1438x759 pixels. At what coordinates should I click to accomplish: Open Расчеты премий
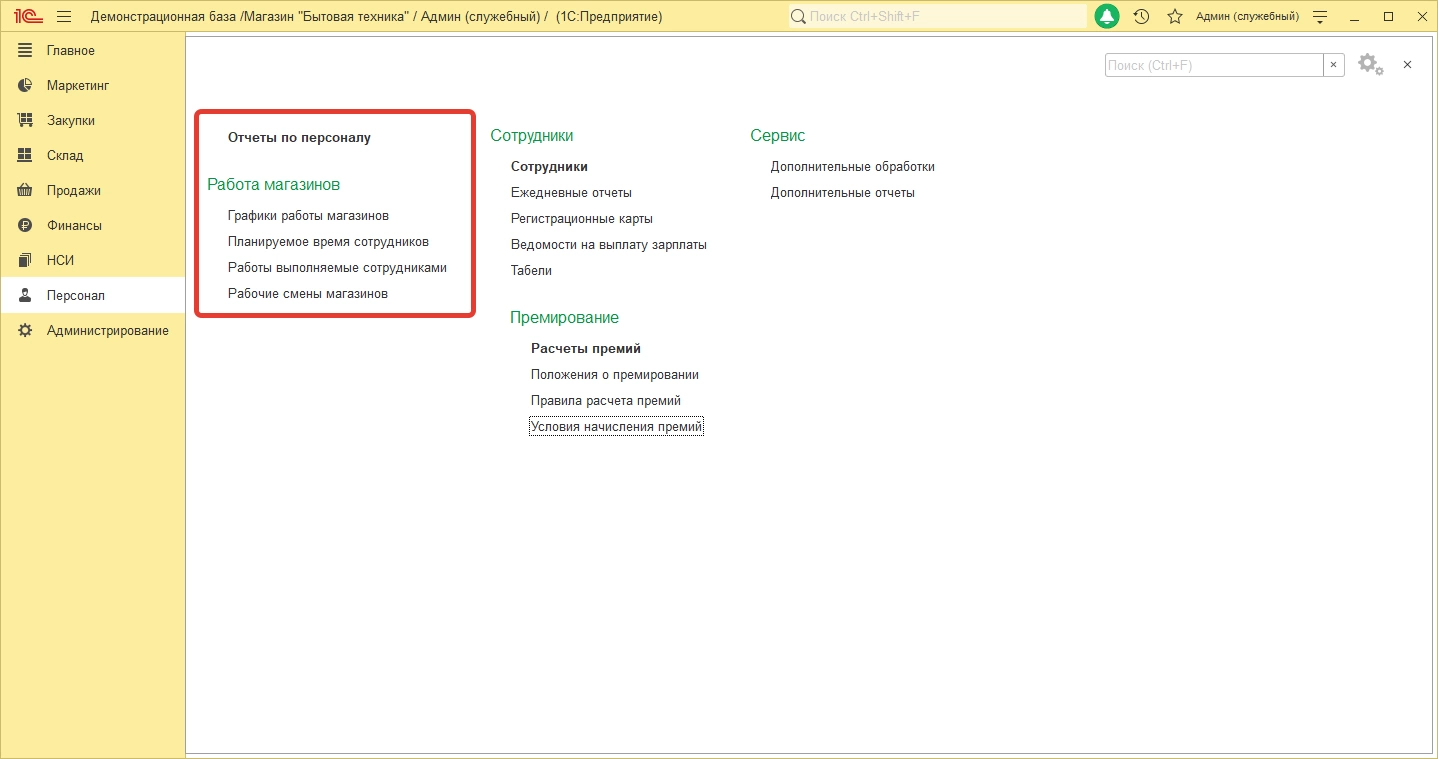(x=586, y=349)
